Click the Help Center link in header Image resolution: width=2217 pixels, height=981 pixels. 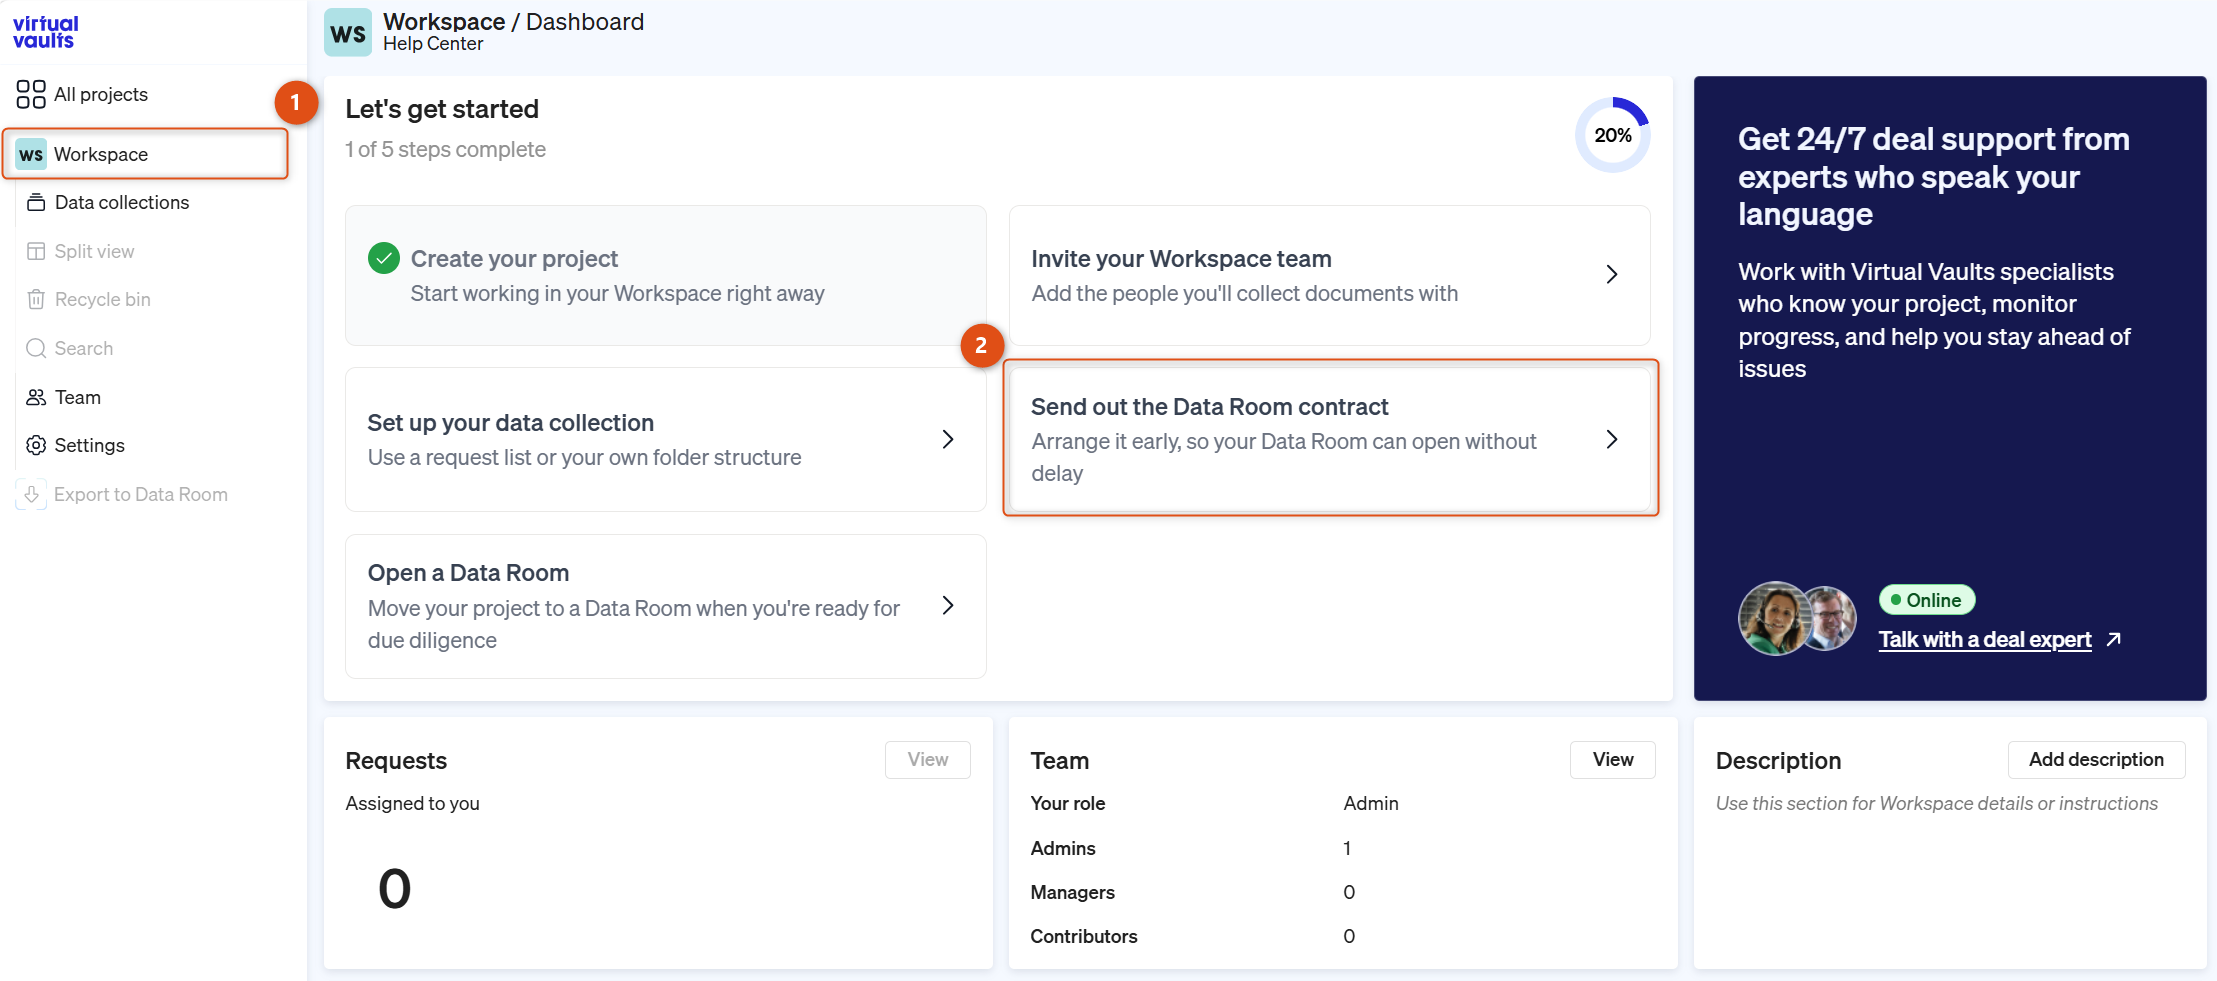433,44
